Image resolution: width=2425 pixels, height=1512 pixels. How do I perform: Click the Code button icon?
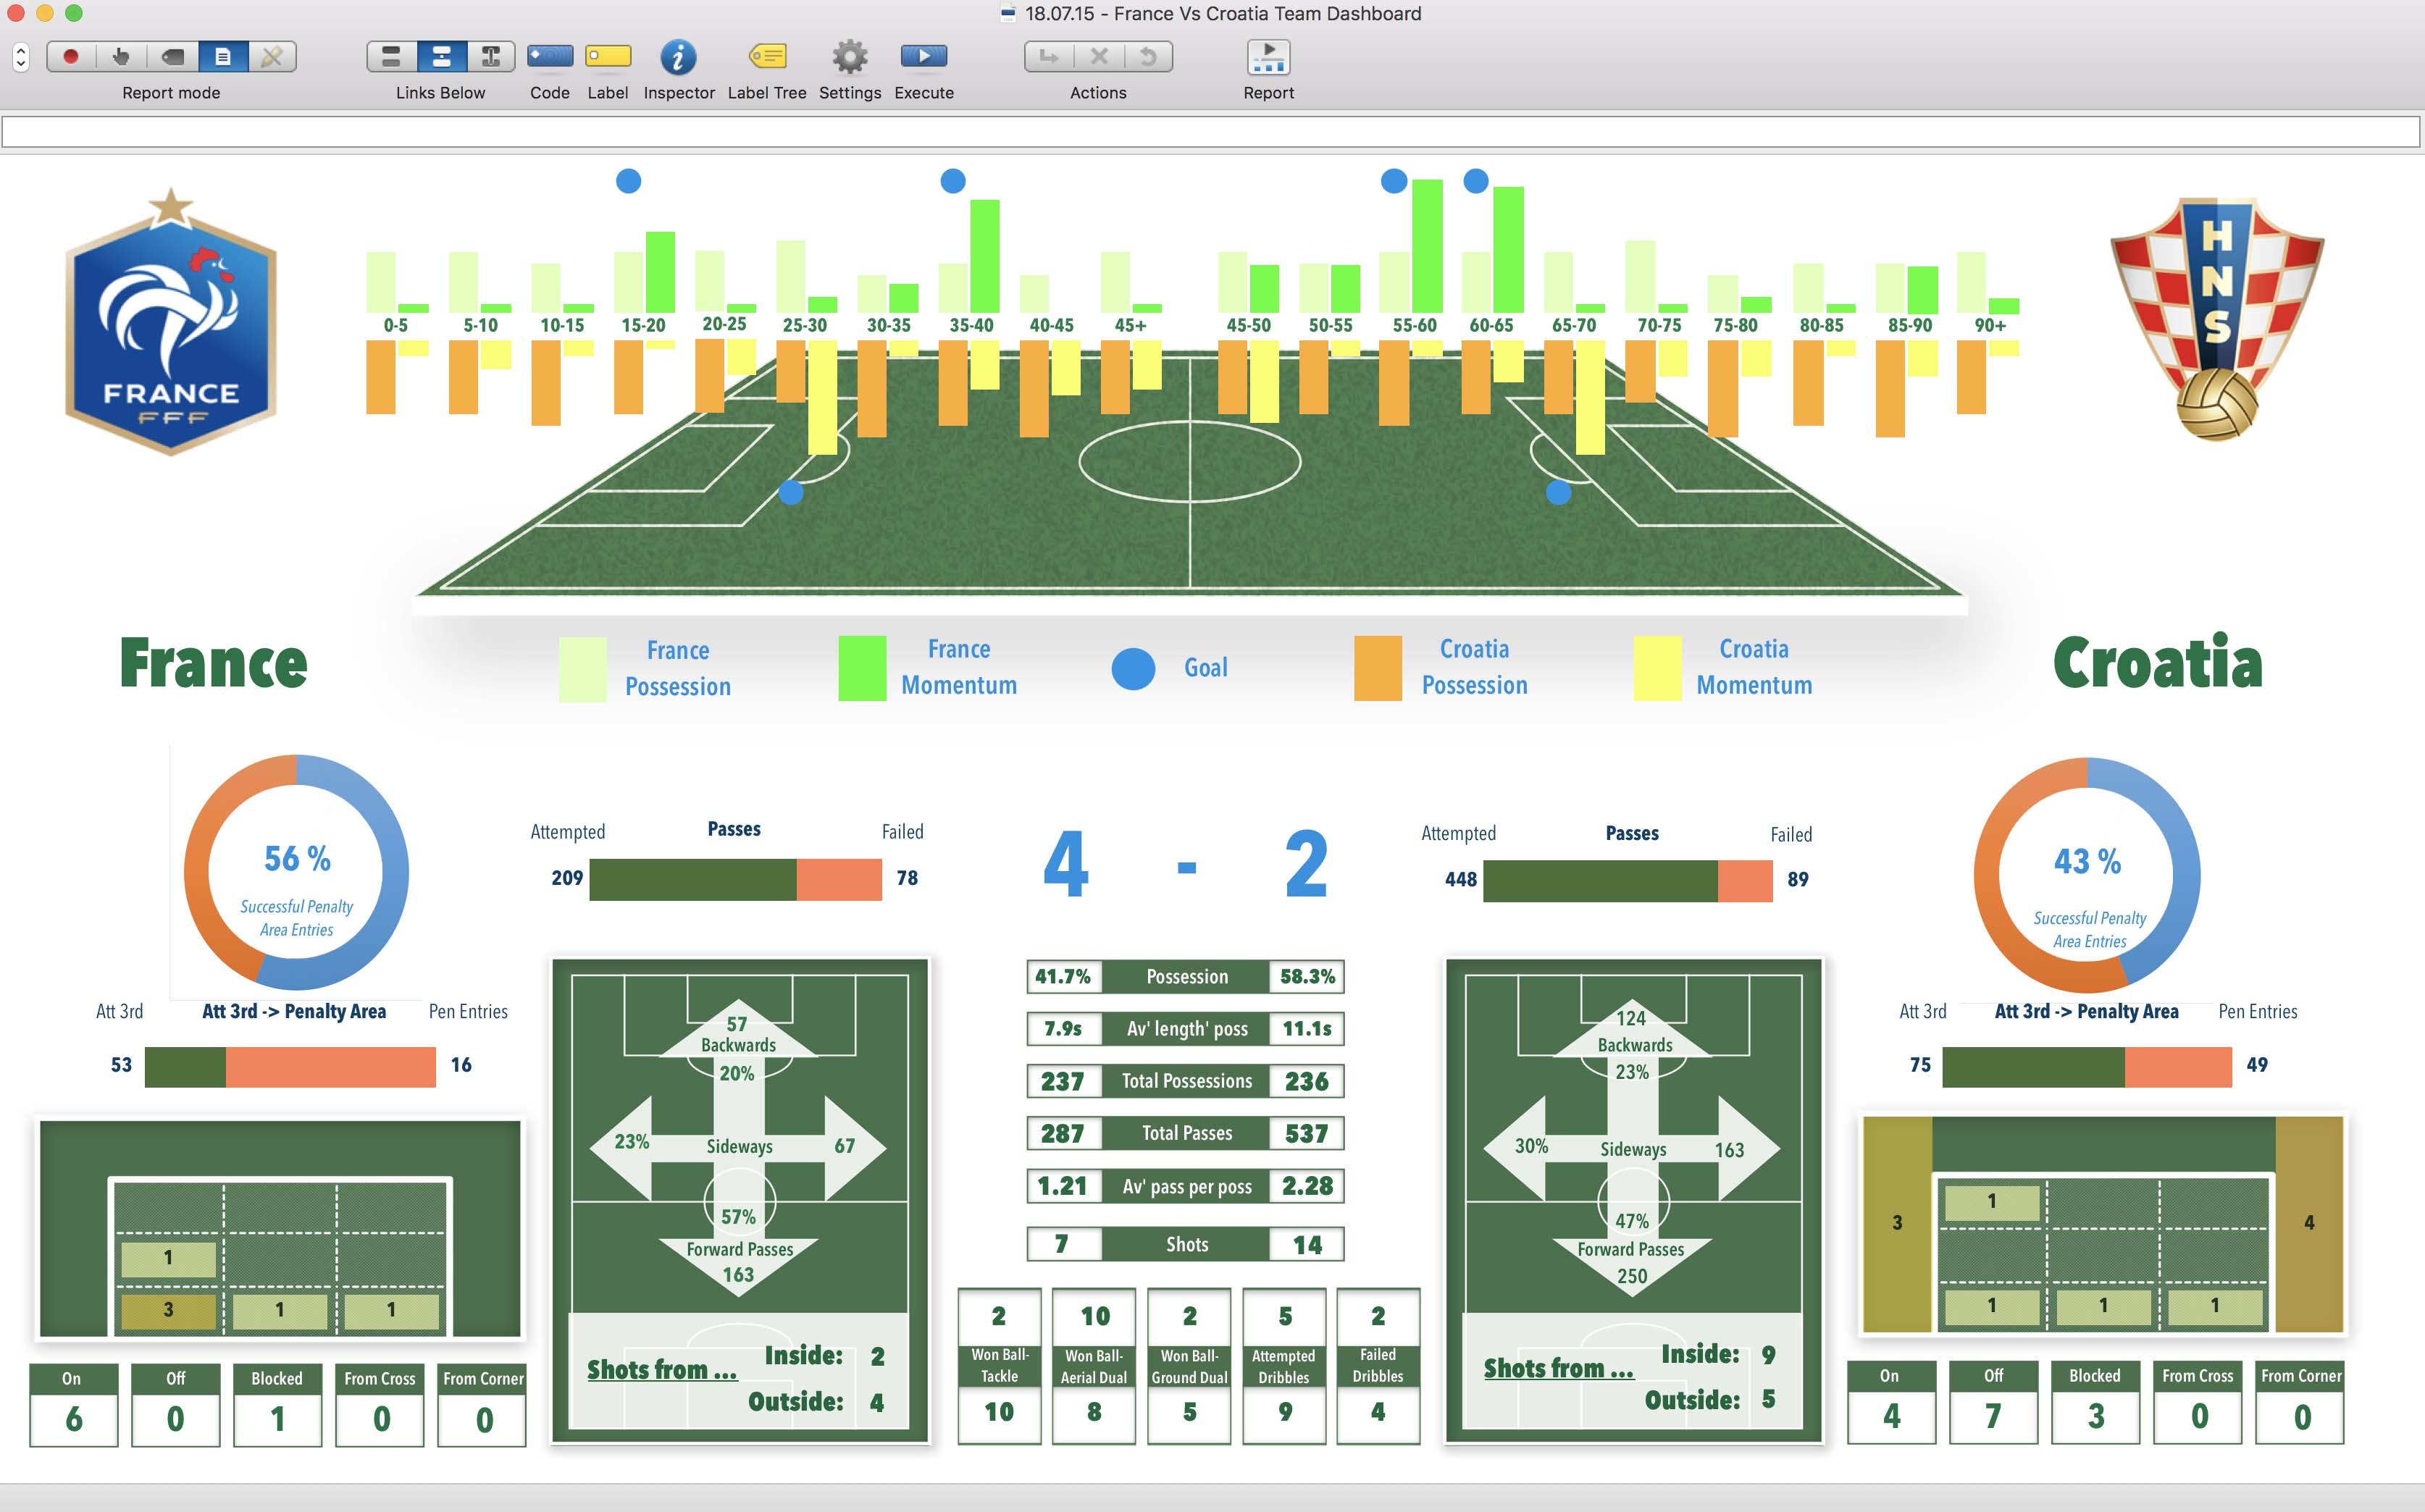coord(549,56)
